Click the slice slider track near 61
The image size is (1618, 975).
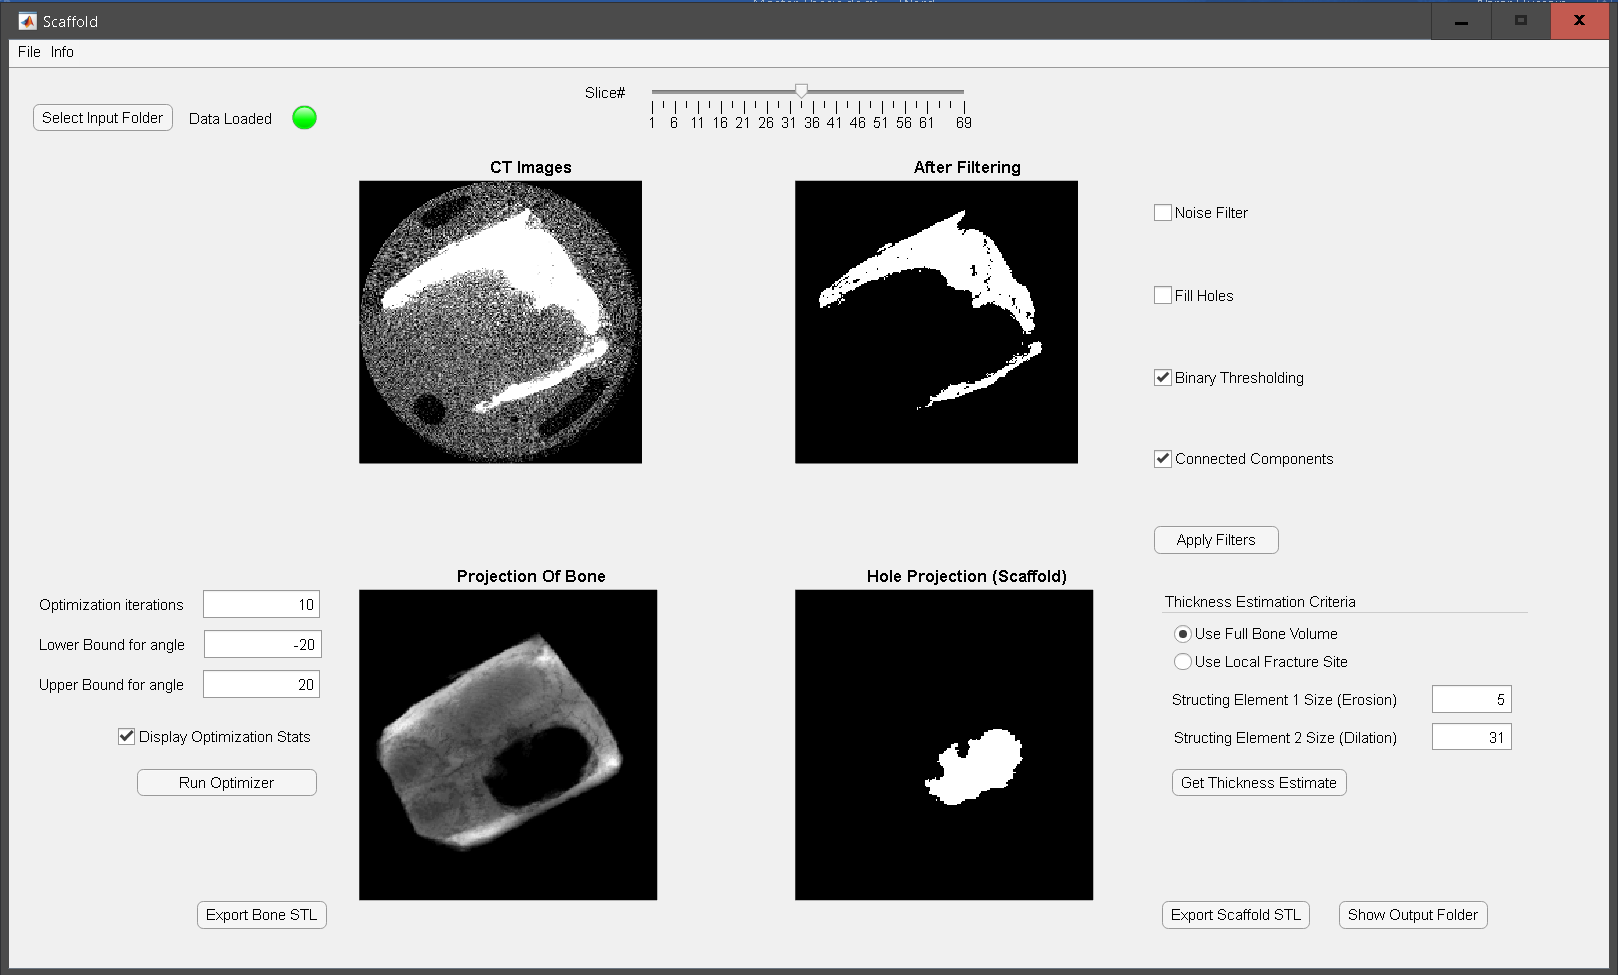(926, 92)
